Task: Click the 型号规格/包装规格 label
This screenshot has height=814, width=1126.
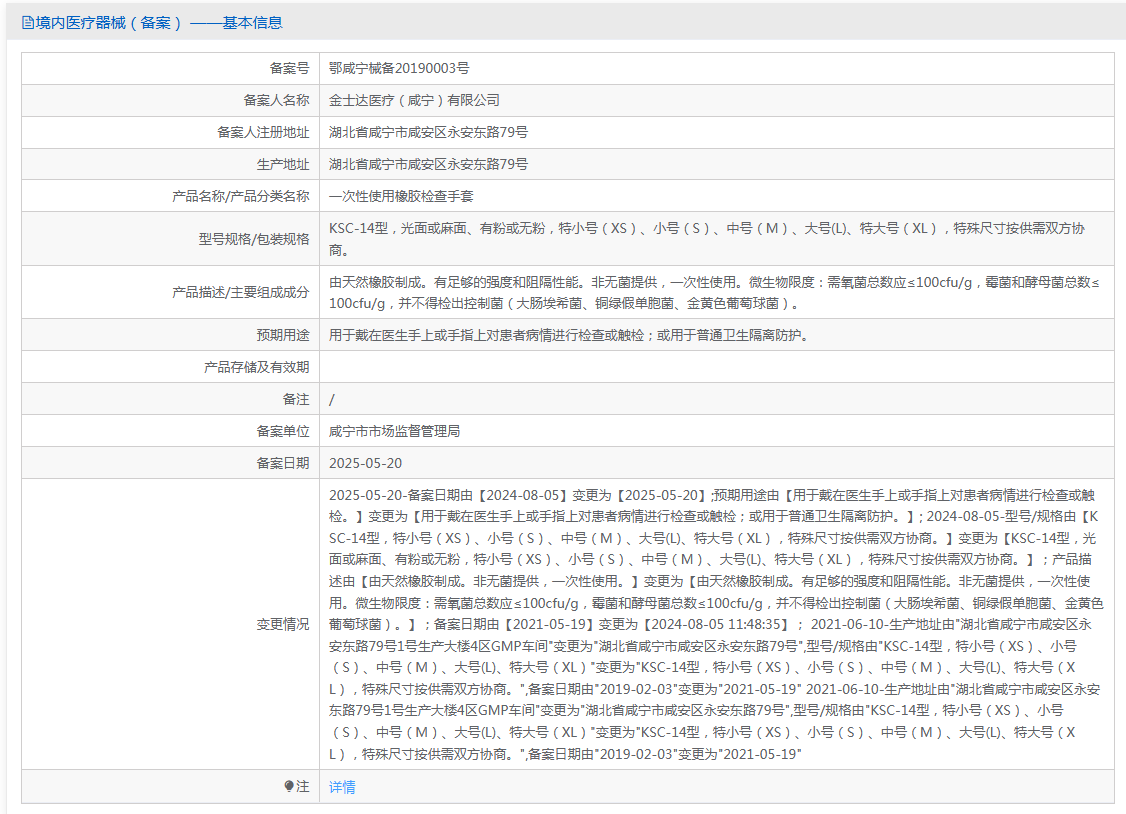Action: click(253, 239)
